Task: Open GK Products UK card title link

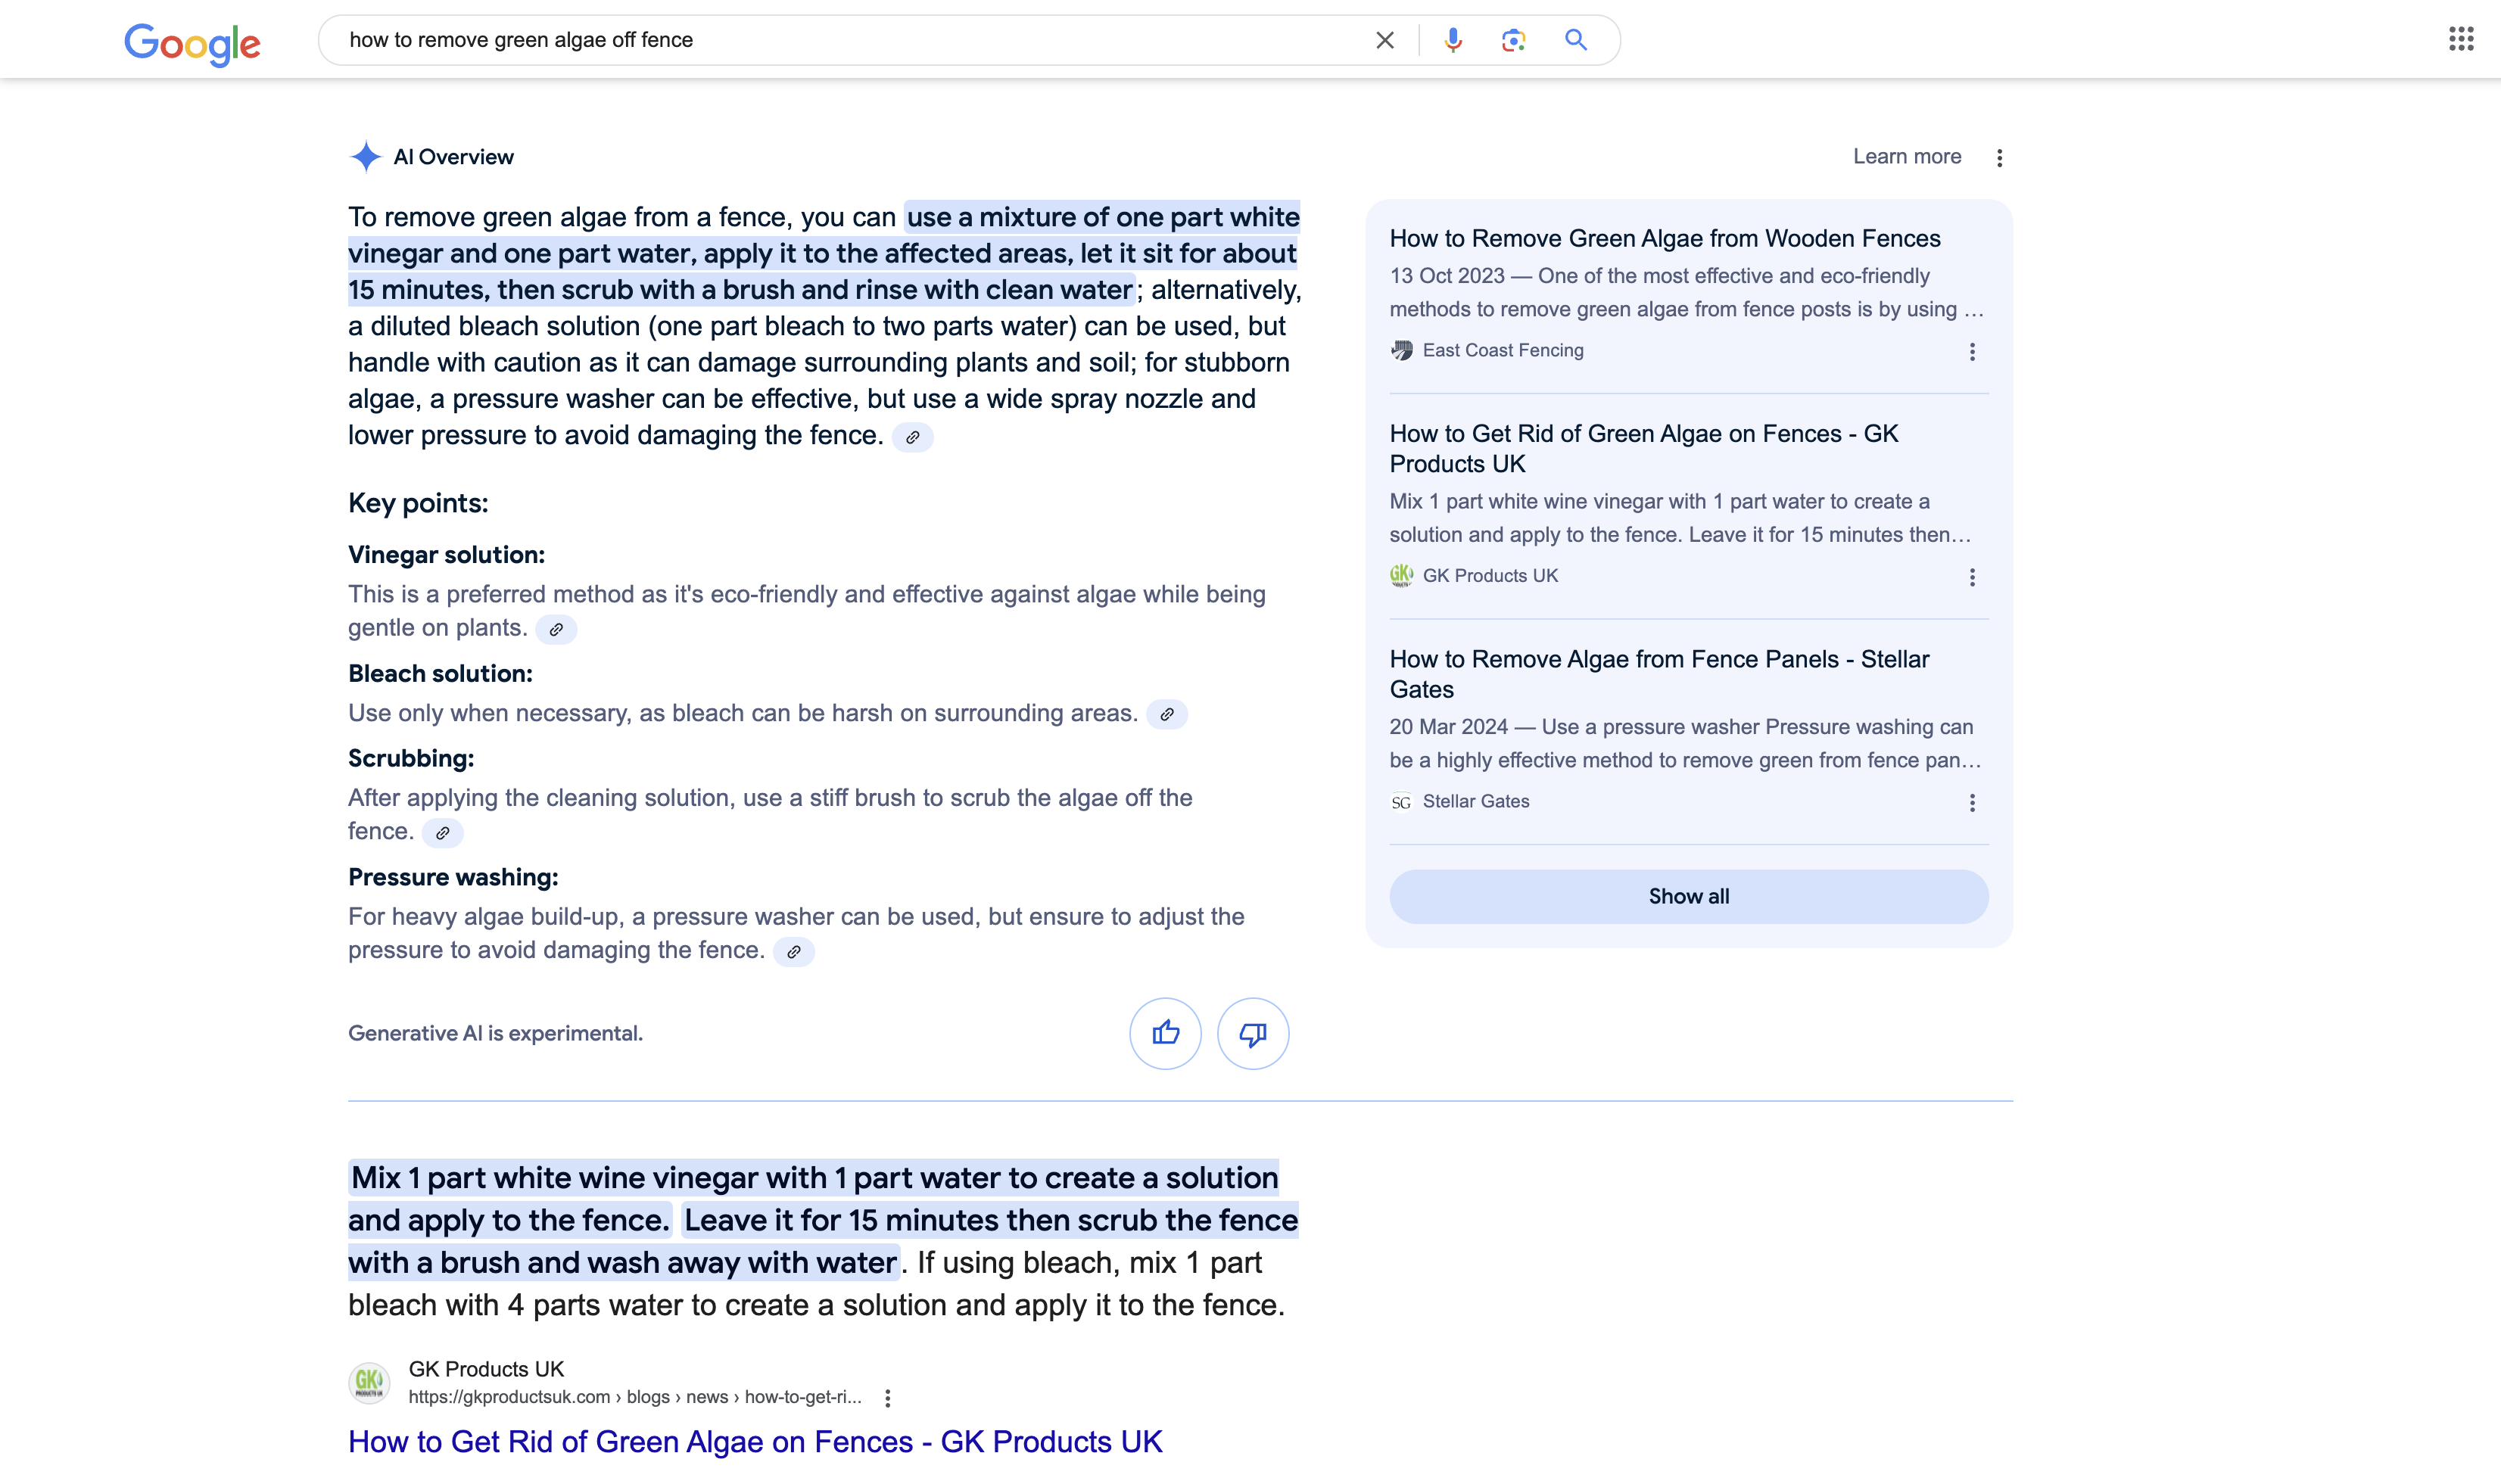Action: pyautogui.click(x=1643, y=448)
